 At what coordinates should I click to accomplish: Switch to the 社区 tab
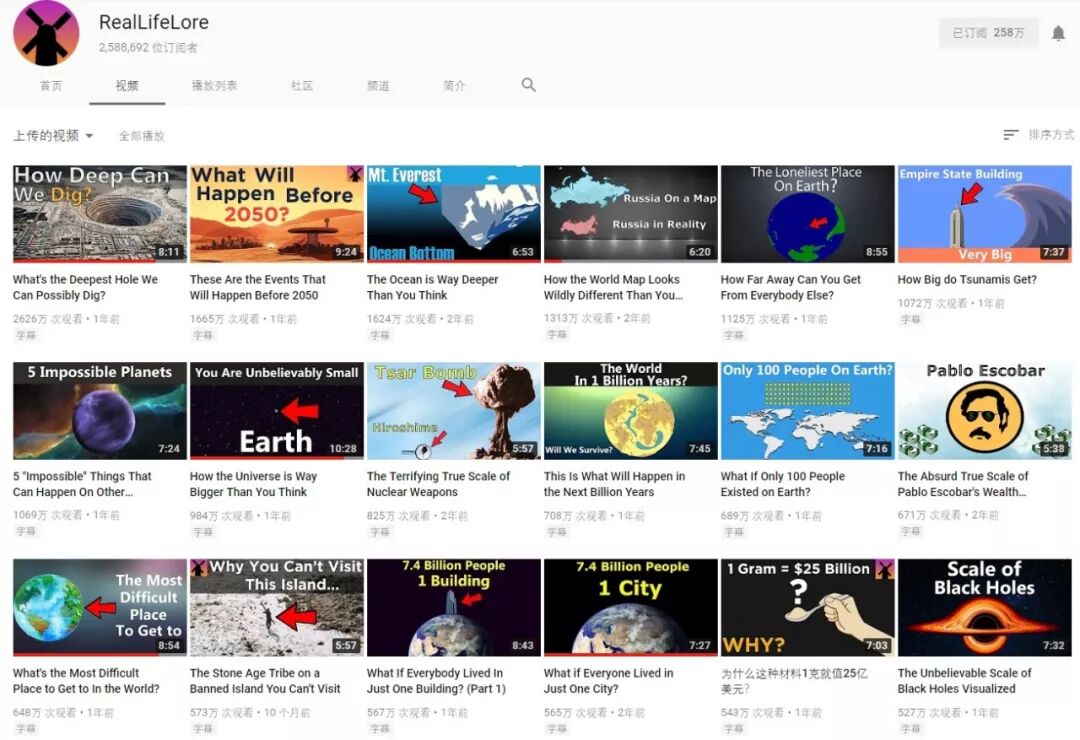coord(301,86)
